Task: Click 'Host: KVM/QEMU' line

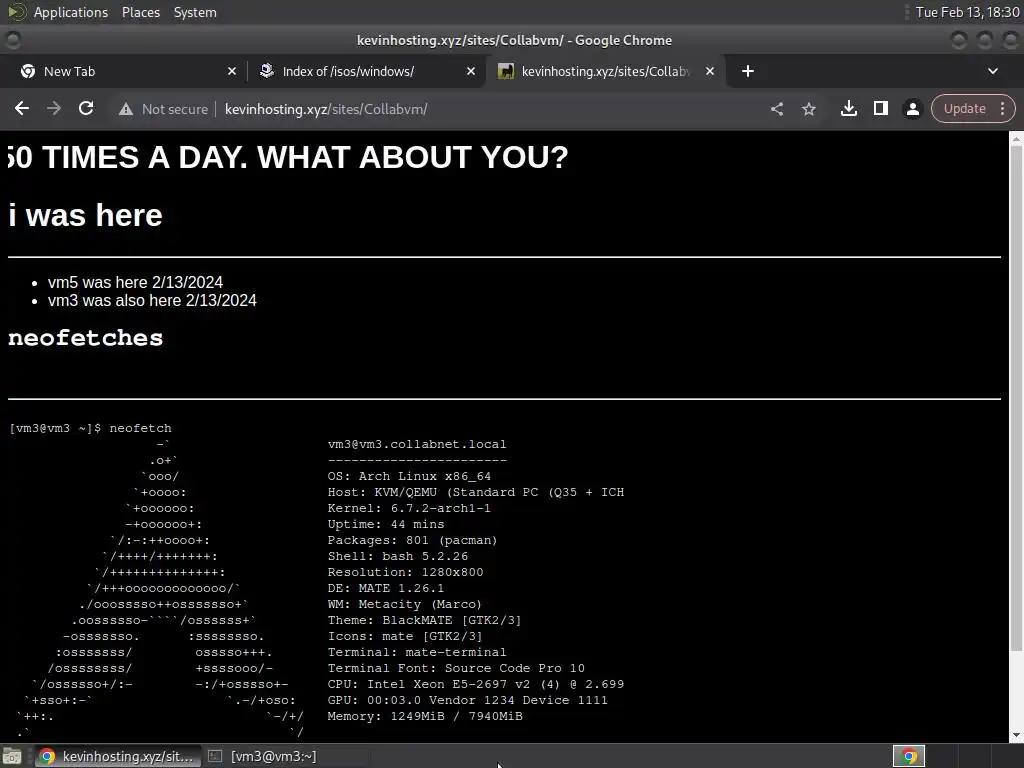Action: (x=475, y=492)
